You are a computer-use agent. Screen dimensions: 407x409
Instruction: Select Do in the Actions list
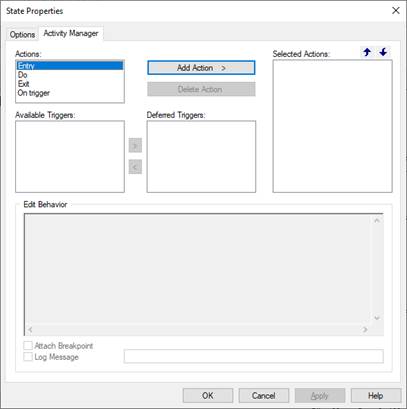(70, 75)
